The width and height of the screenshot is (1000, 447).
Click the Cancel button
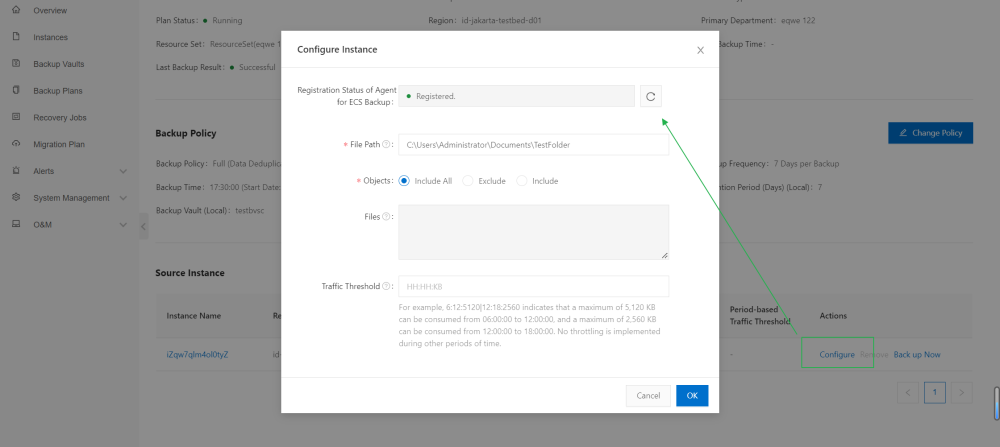pos(648,395)
